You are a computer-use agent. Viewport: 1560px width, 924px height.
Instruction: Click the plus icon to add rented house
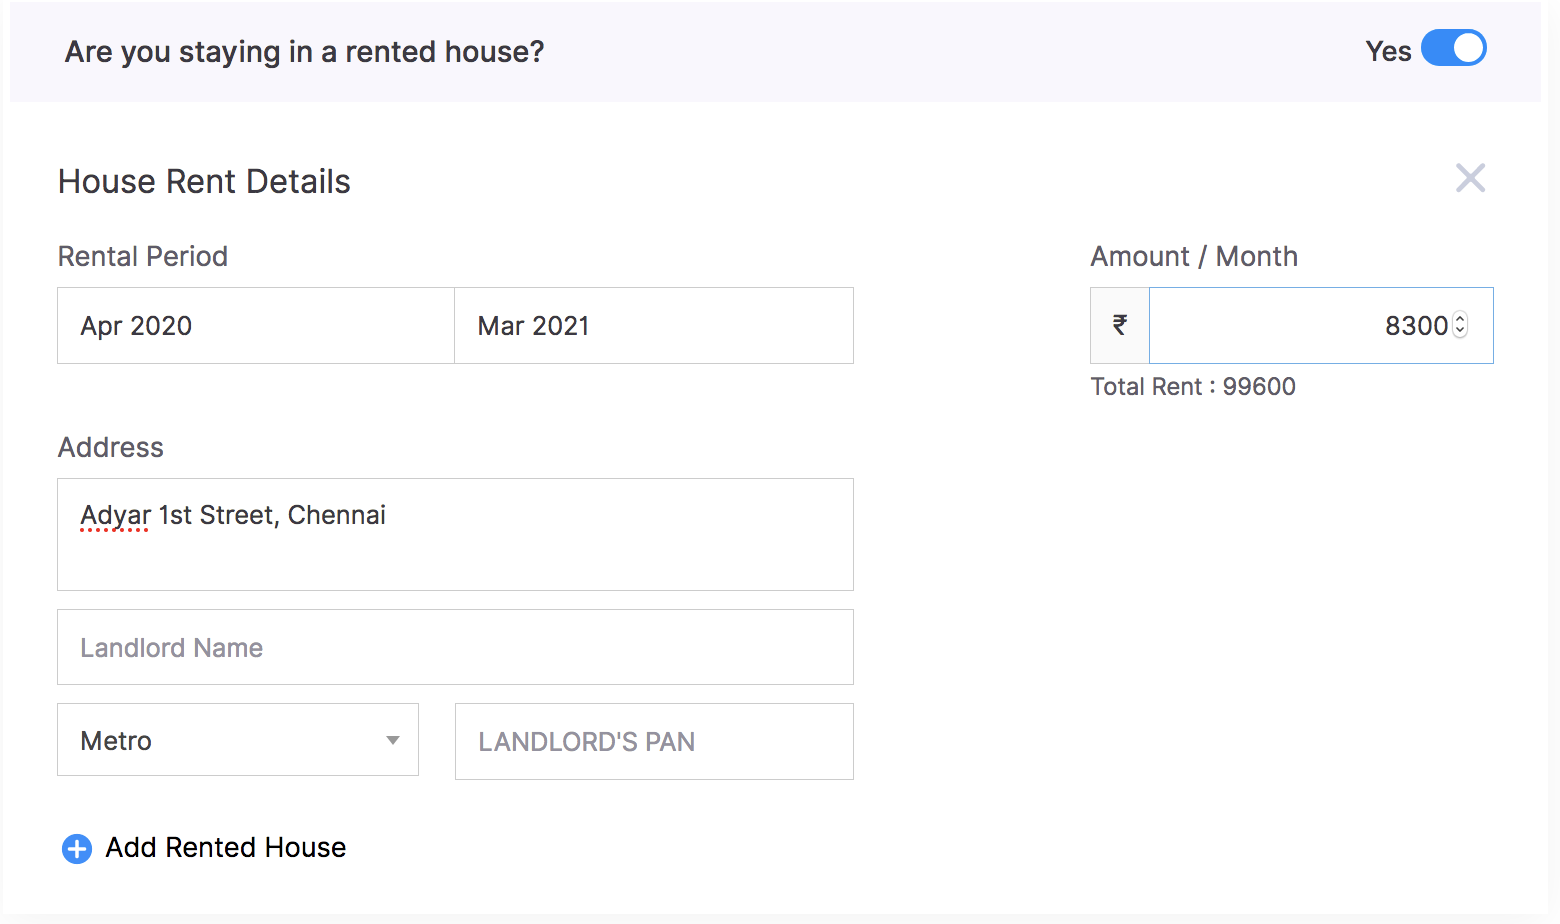(76, 848)
